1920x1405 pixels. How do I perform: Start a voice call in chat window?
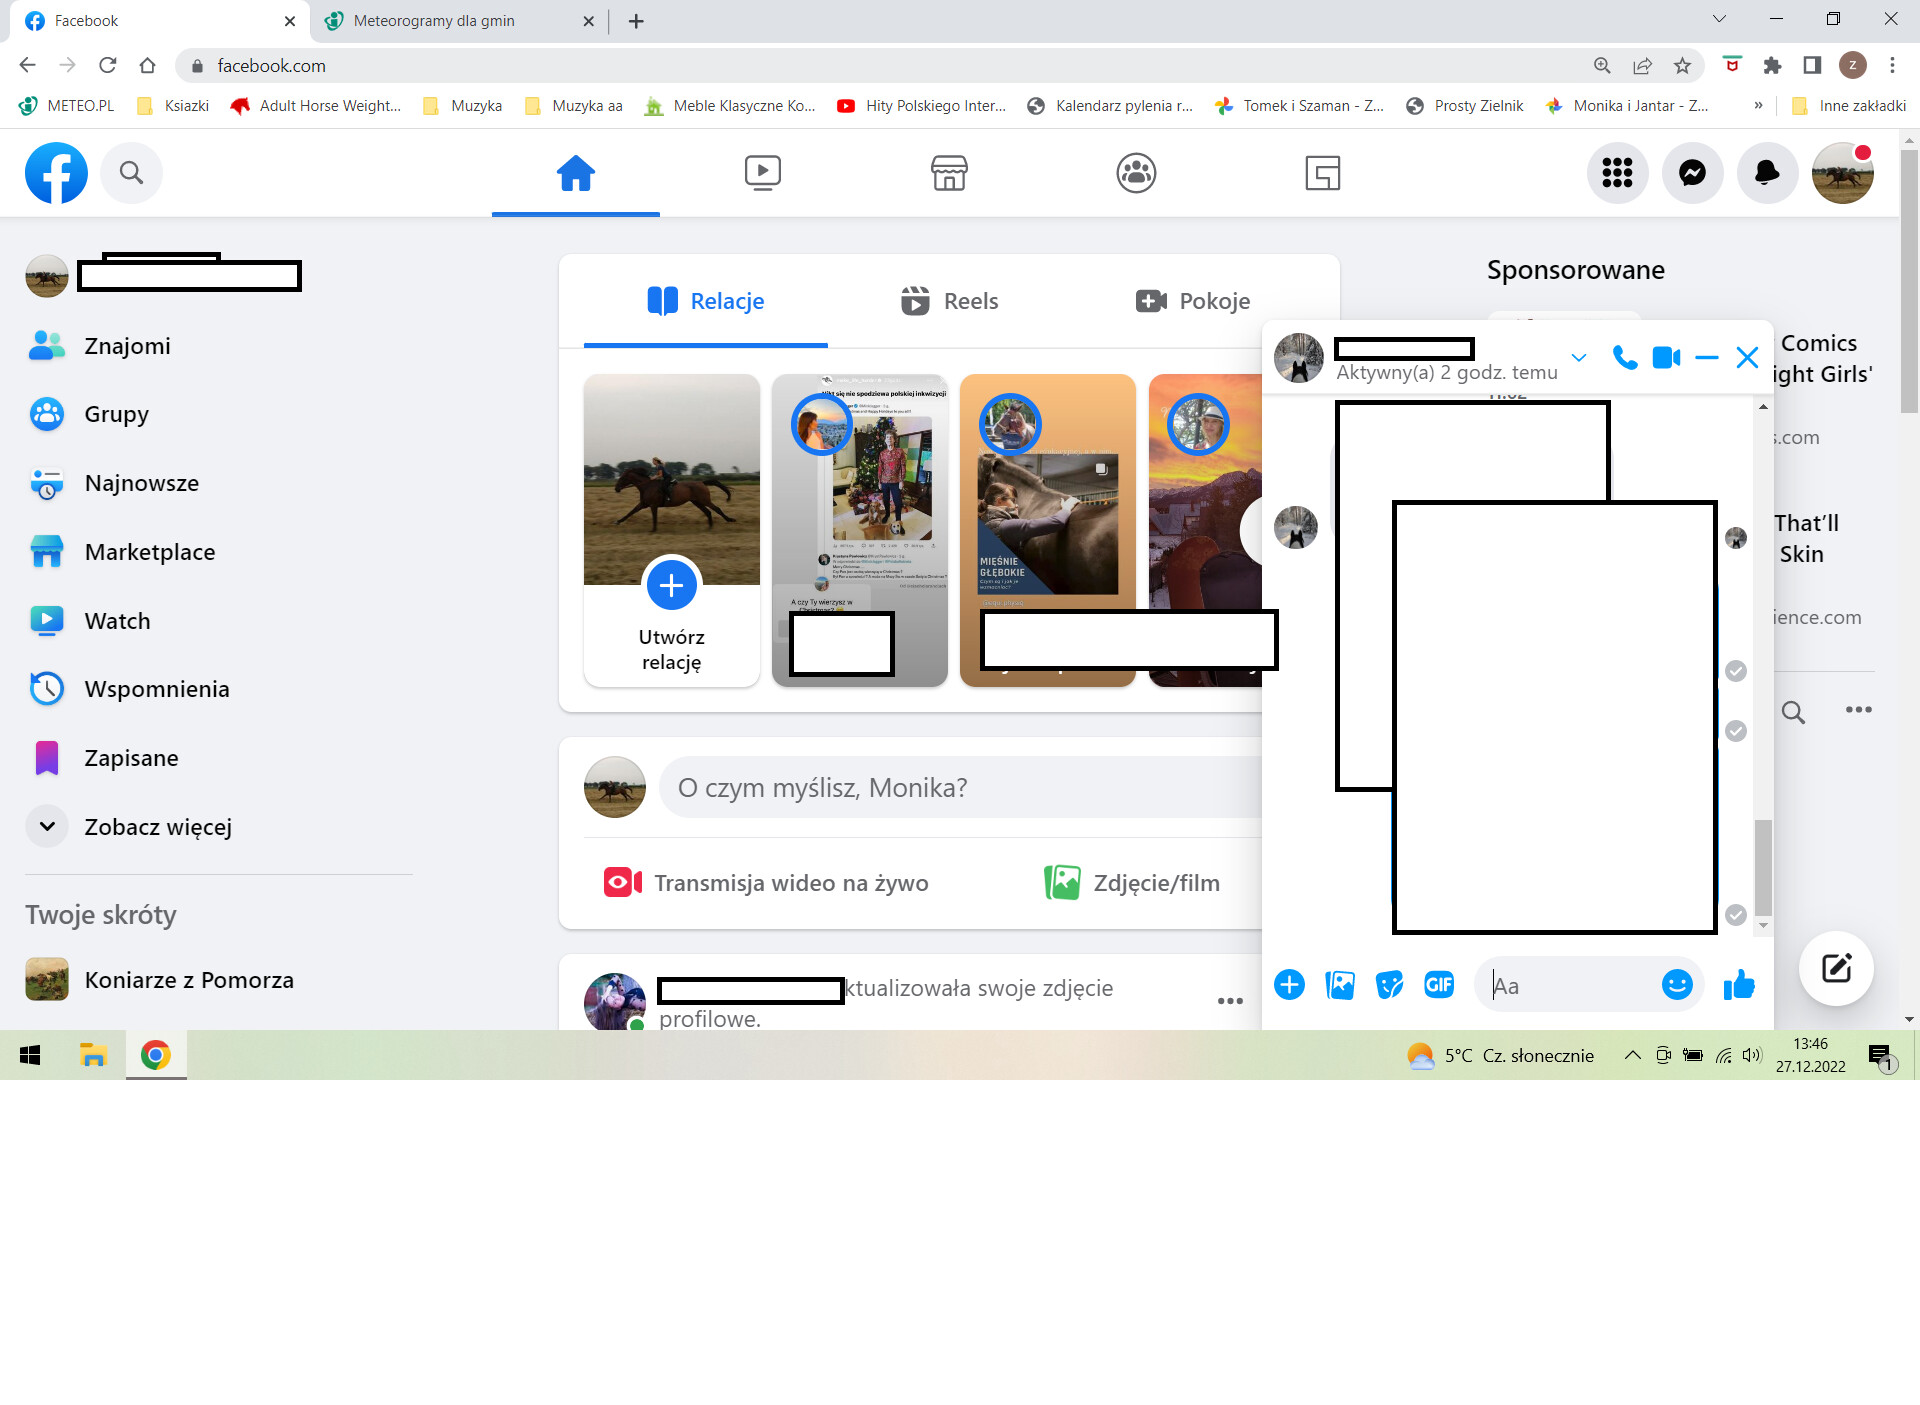point(1625,358)
